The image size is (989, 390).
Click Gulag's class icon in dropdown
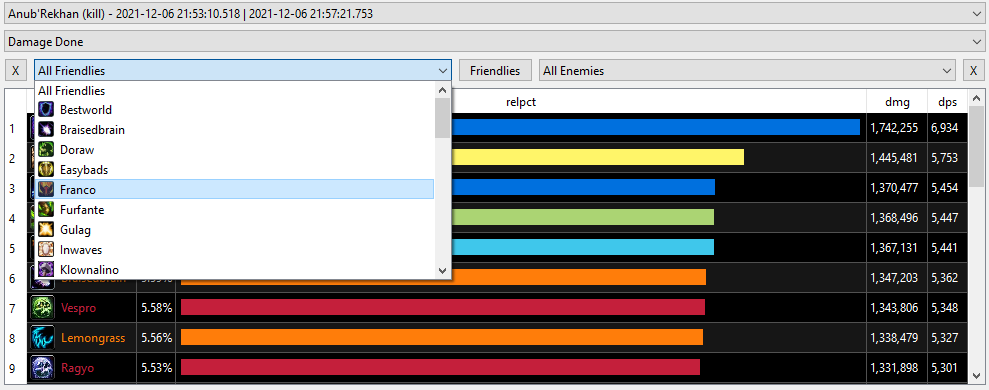pyautogui.click(x=46, y=230)
